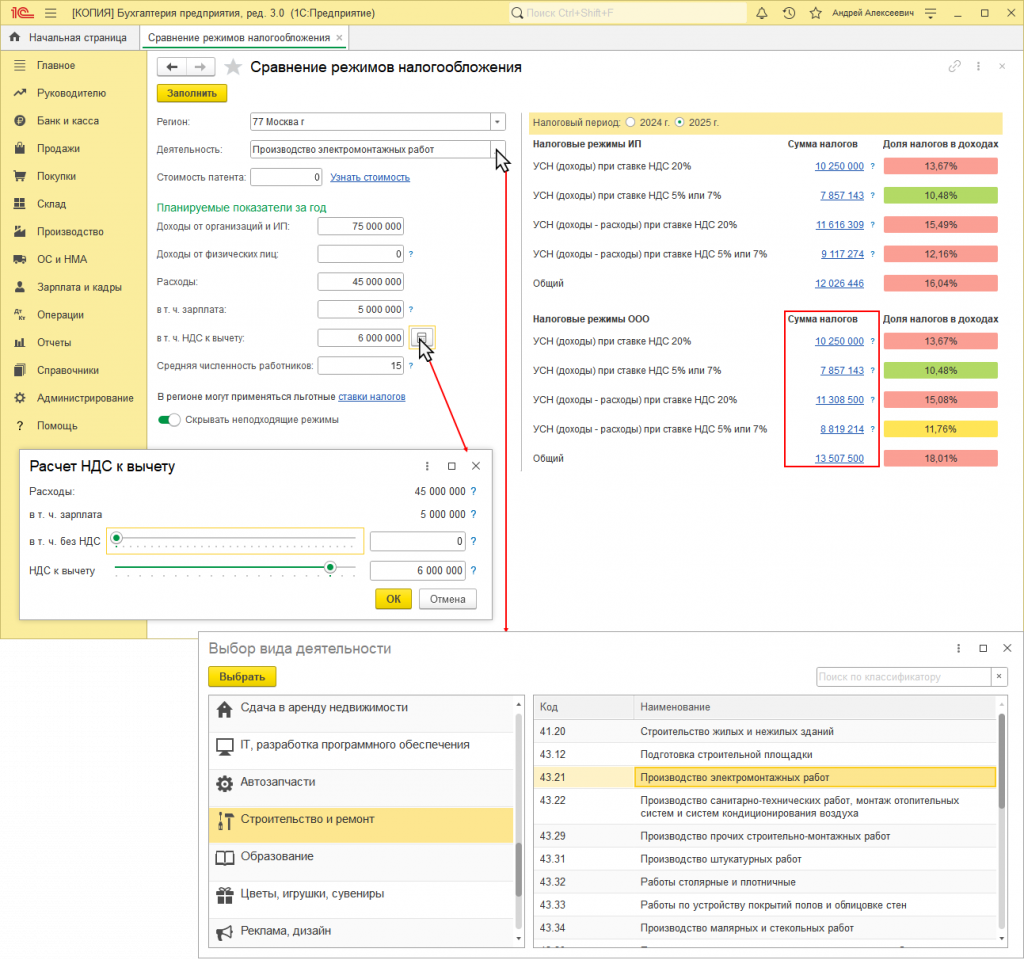Open the home page tab

[68, 37]
